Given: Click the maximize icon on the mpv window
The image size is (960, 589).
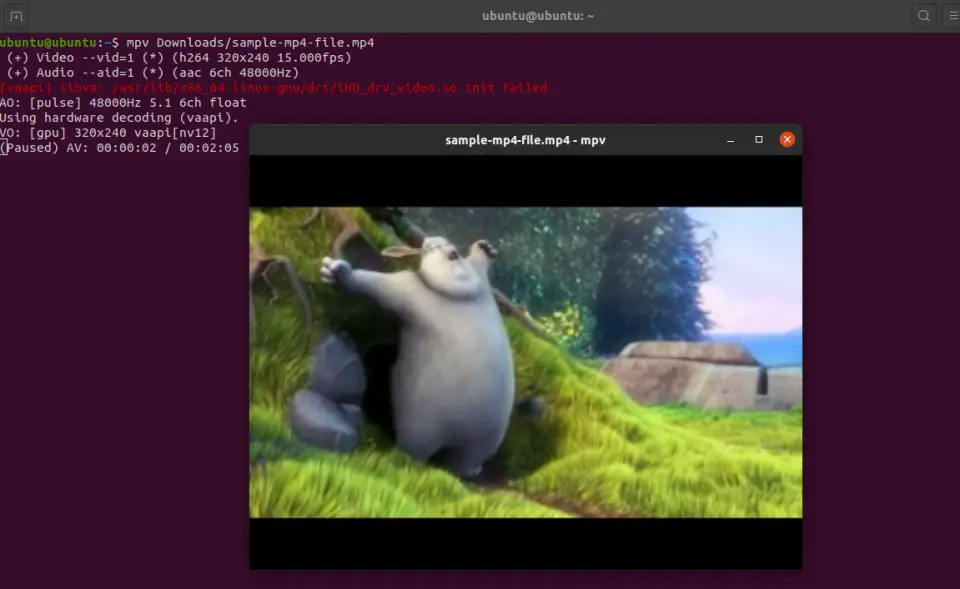Looking at the screenshot, I should click(x=757, y=140).
